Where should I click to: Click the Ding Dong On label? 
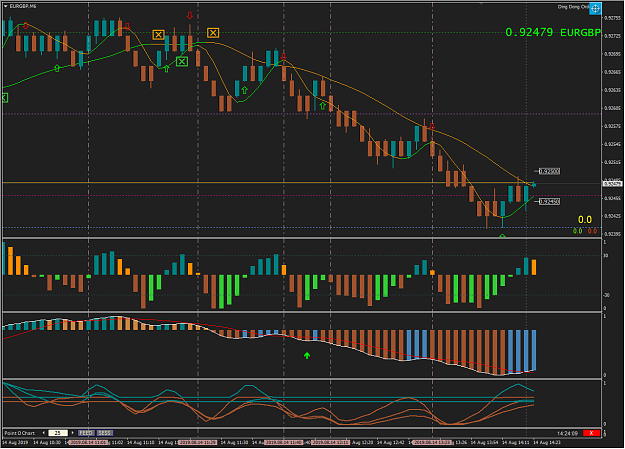(x=573, y=7)
